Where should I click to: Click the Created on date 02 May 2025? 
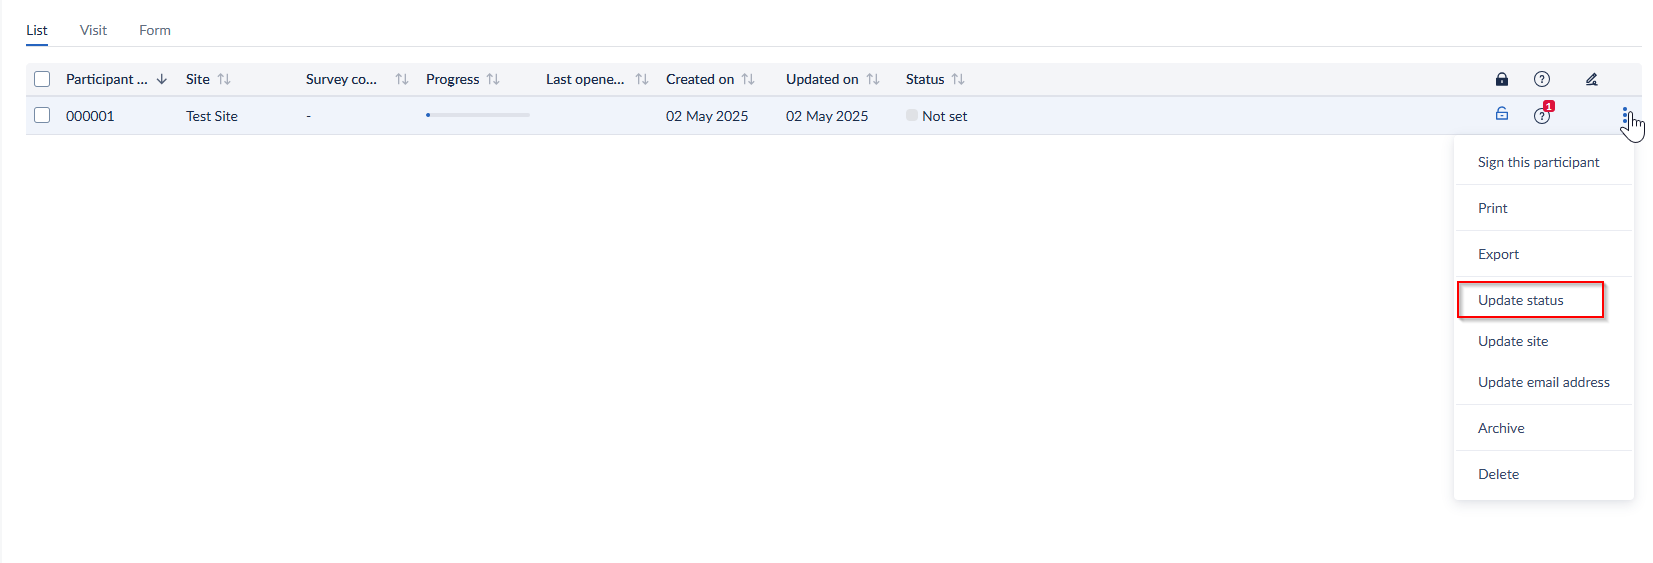707,116
